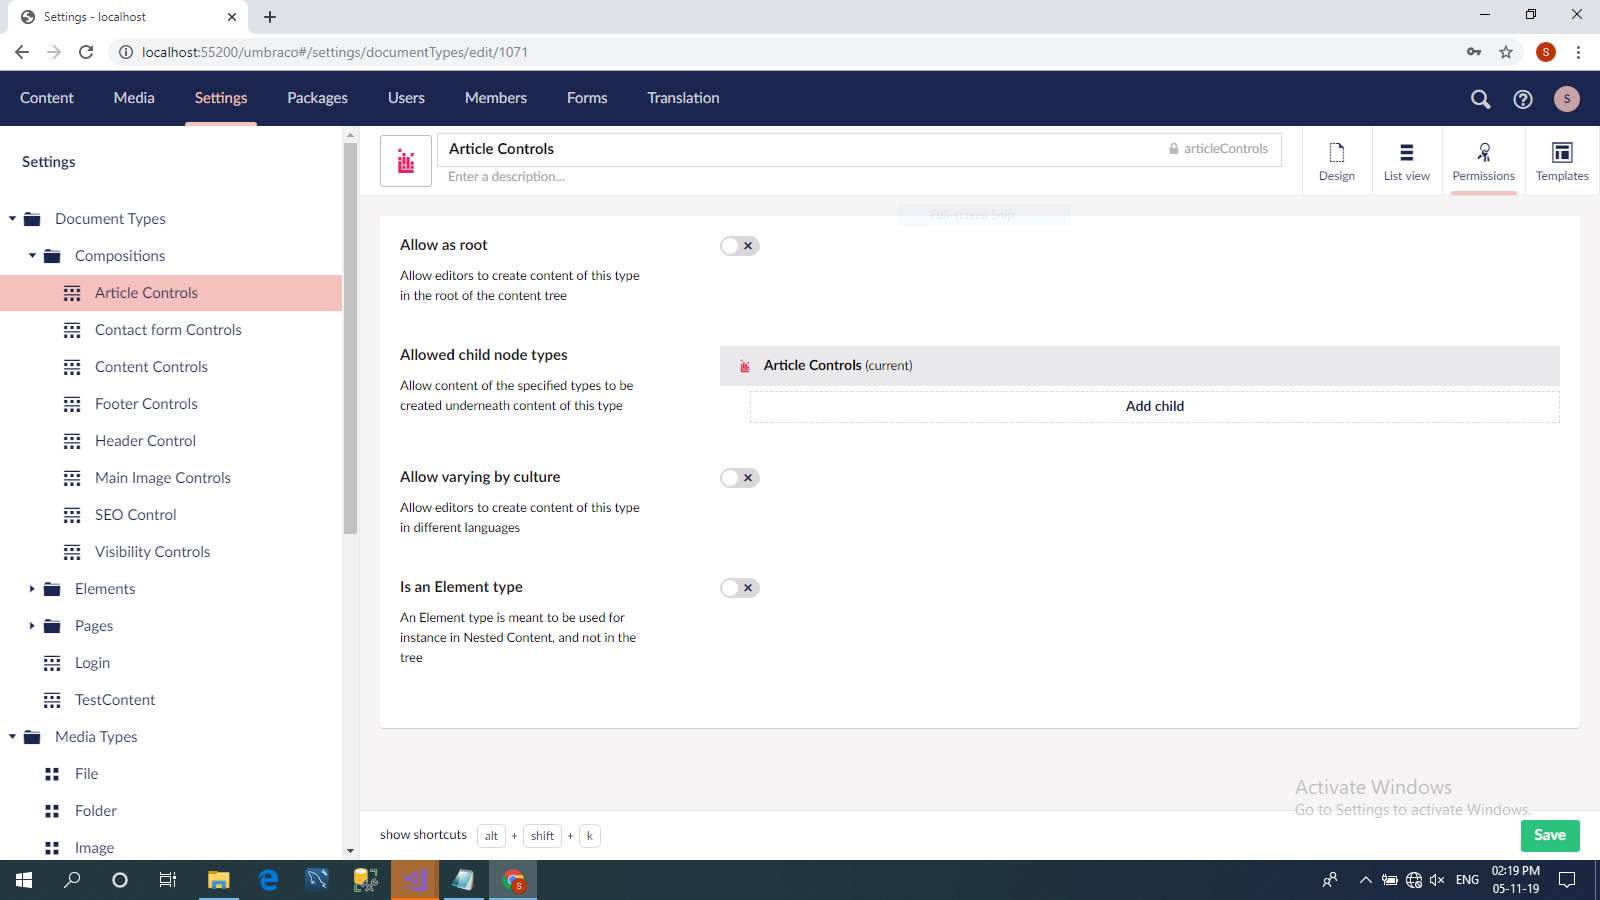Open a new browser tab
The width and height of the screenshot is (1600, 900).
point(270,17)
